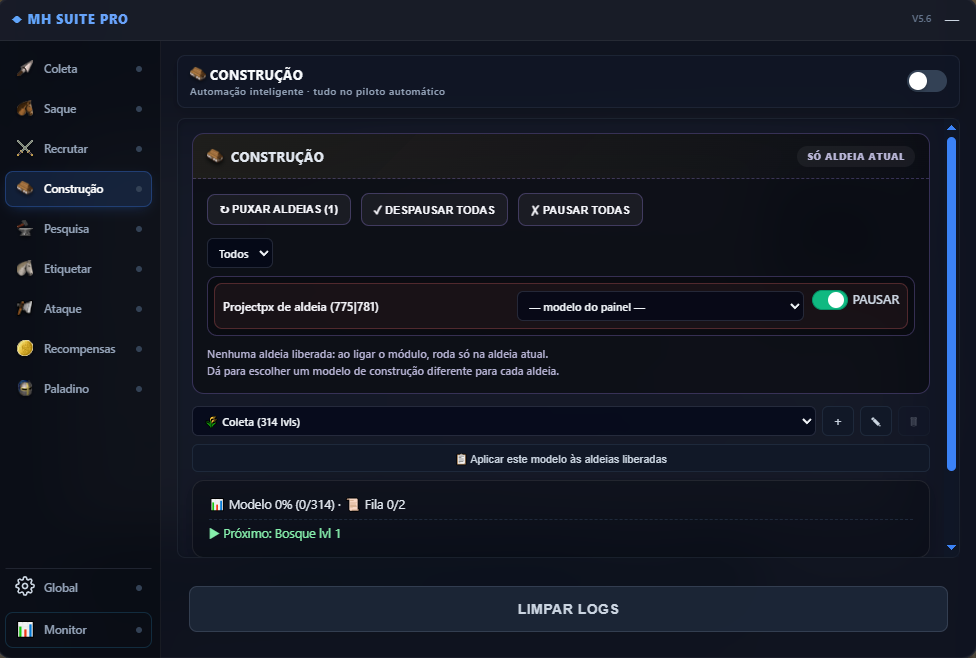This screenshot has height=658, width=976.
Task: Click the plus icon to add model
Action: (x=838, y=421)
